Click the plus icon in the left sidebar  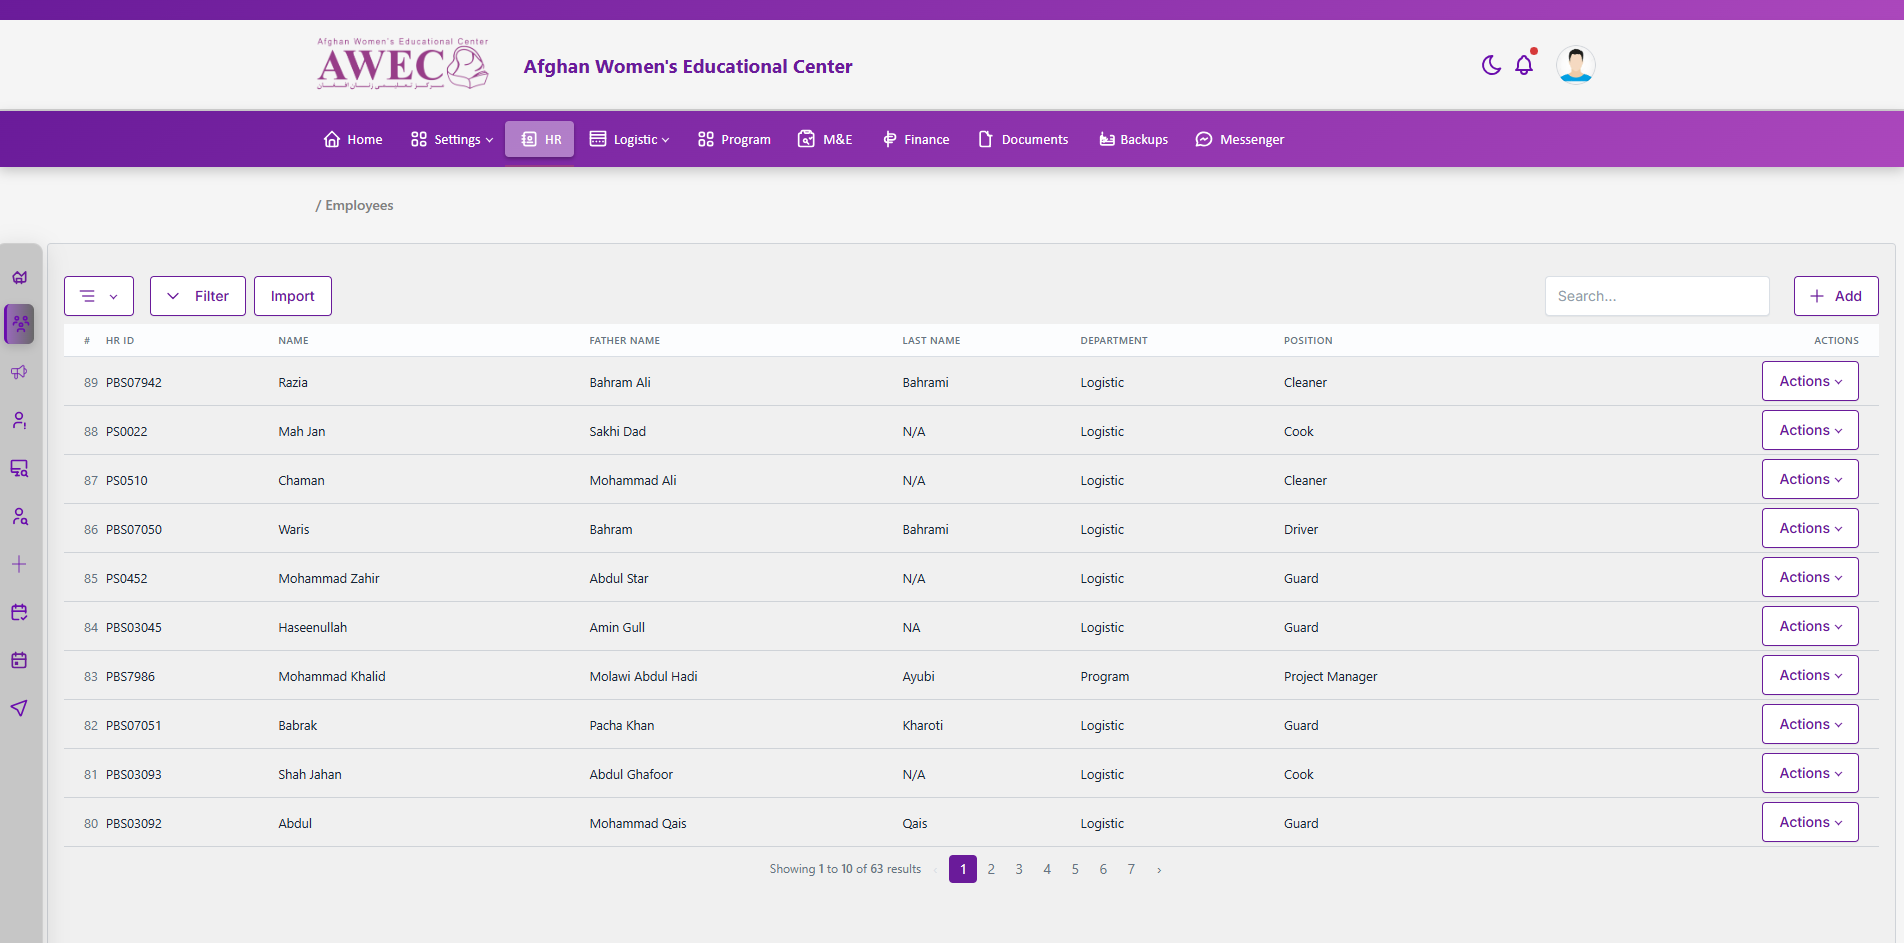click(x=19, y=564)
